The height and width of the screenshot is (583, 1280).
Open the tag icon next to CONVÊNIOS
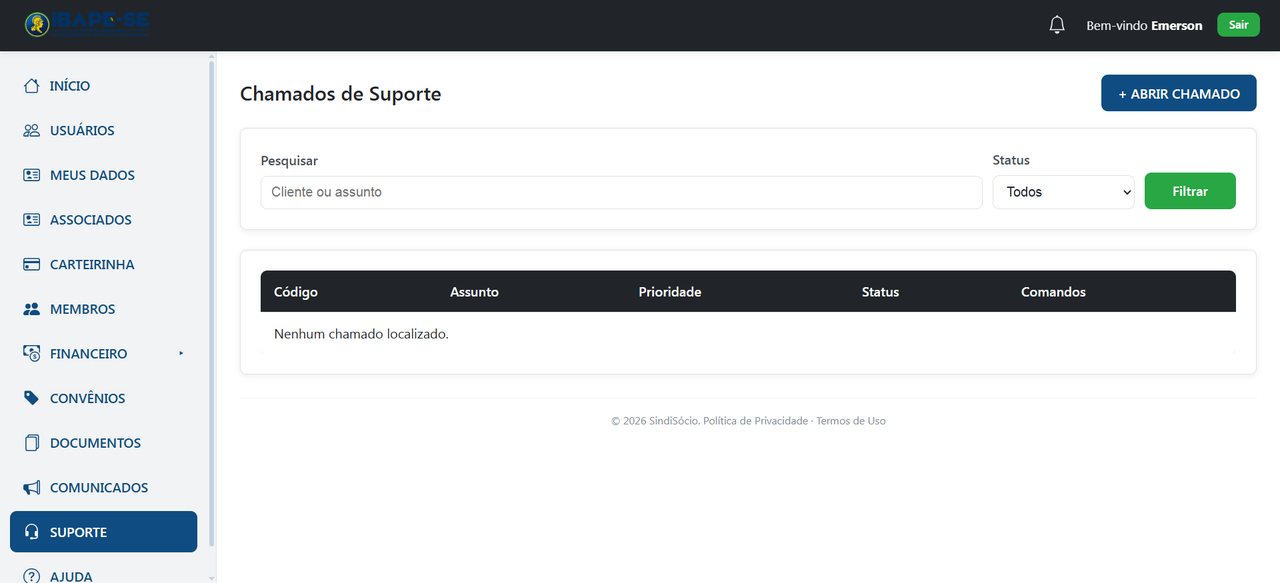click(x=32, y=398)
